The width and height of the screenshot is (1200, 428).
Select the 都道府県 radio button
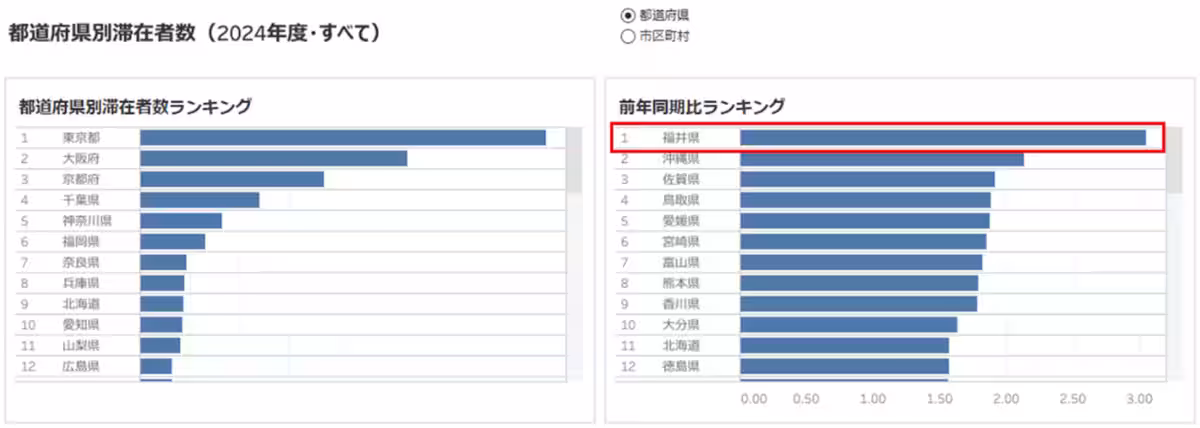click(628, 15)
